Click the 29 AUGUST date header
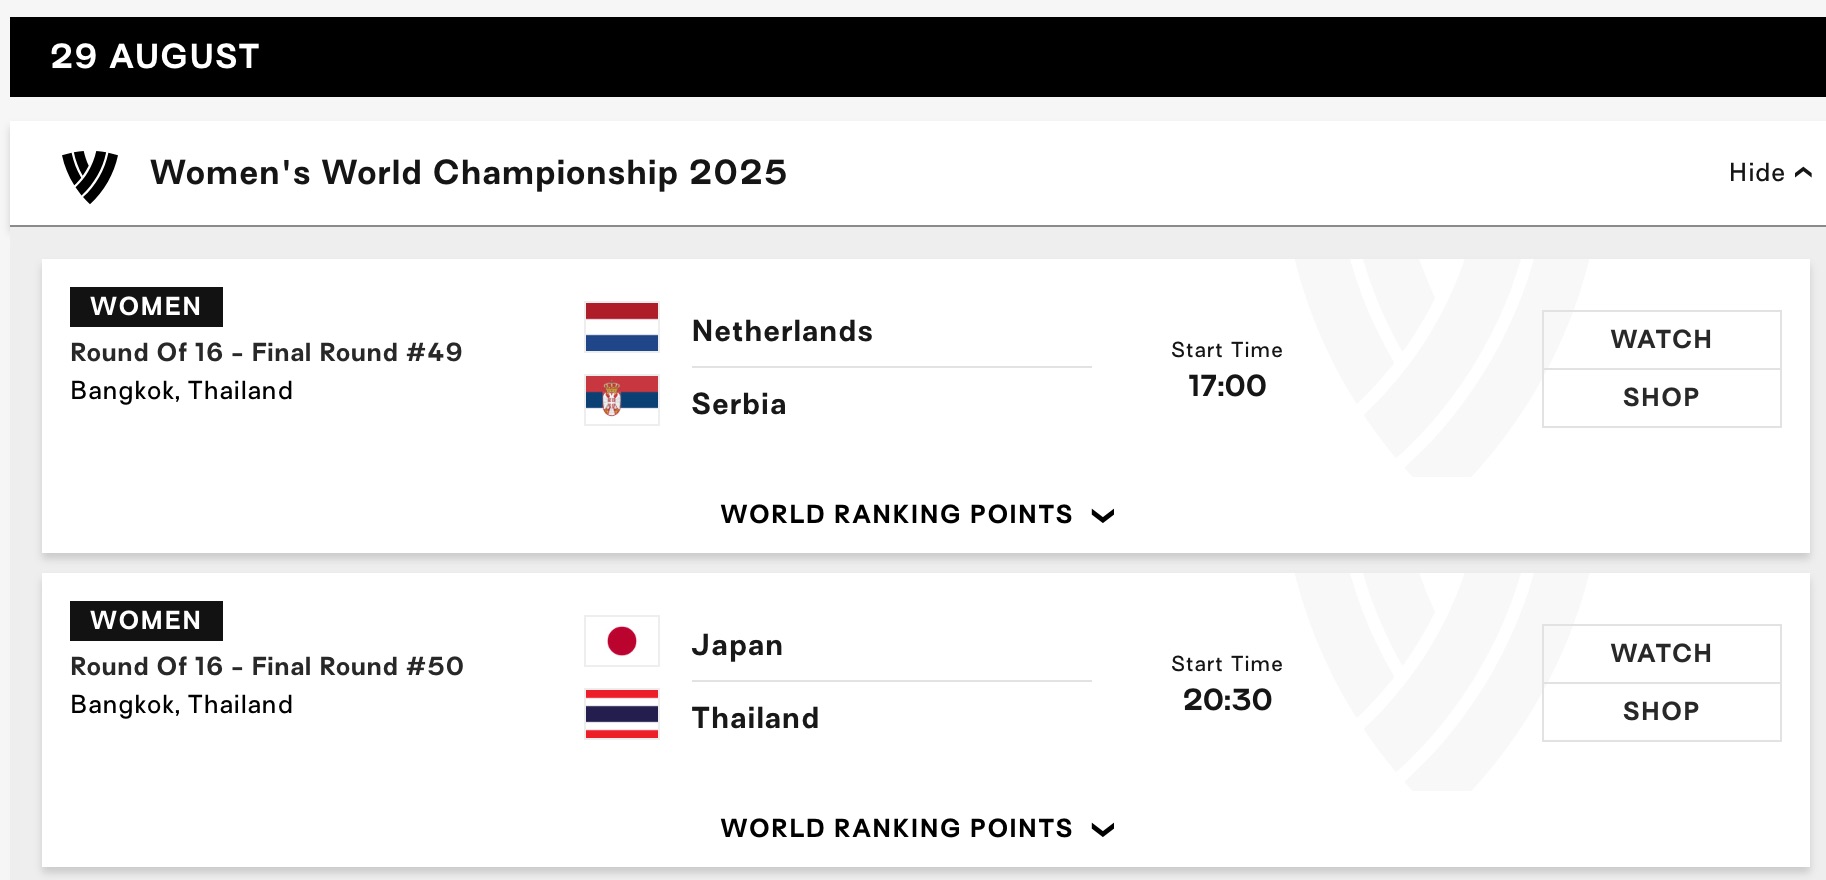This screenshot has height=880, width=1826. coord(155,57)
